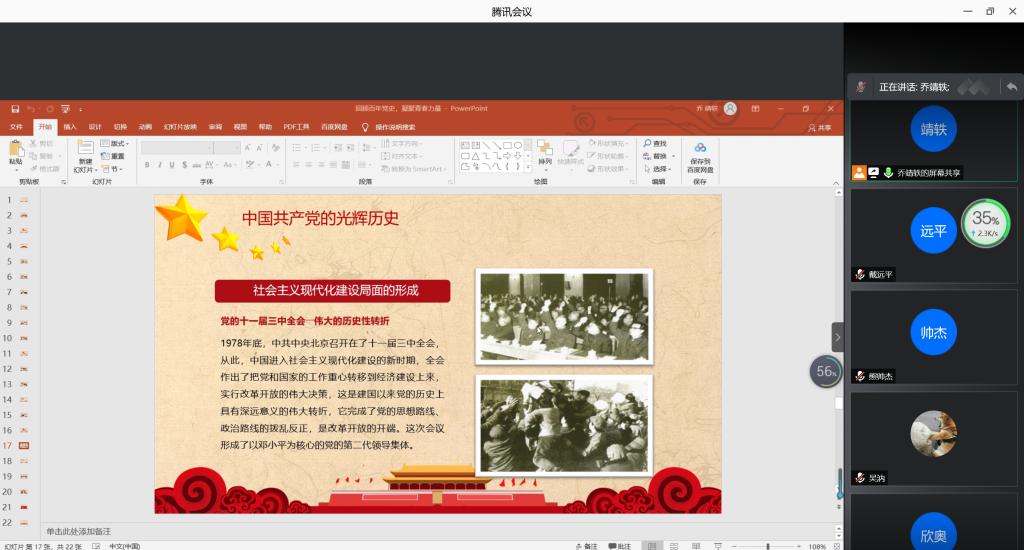Image resolution: width=1024 pixels, height=550 pixels.
Task: Click the zoom slider in the status bar
Action: pyautogui.click(x=770, y=546)
